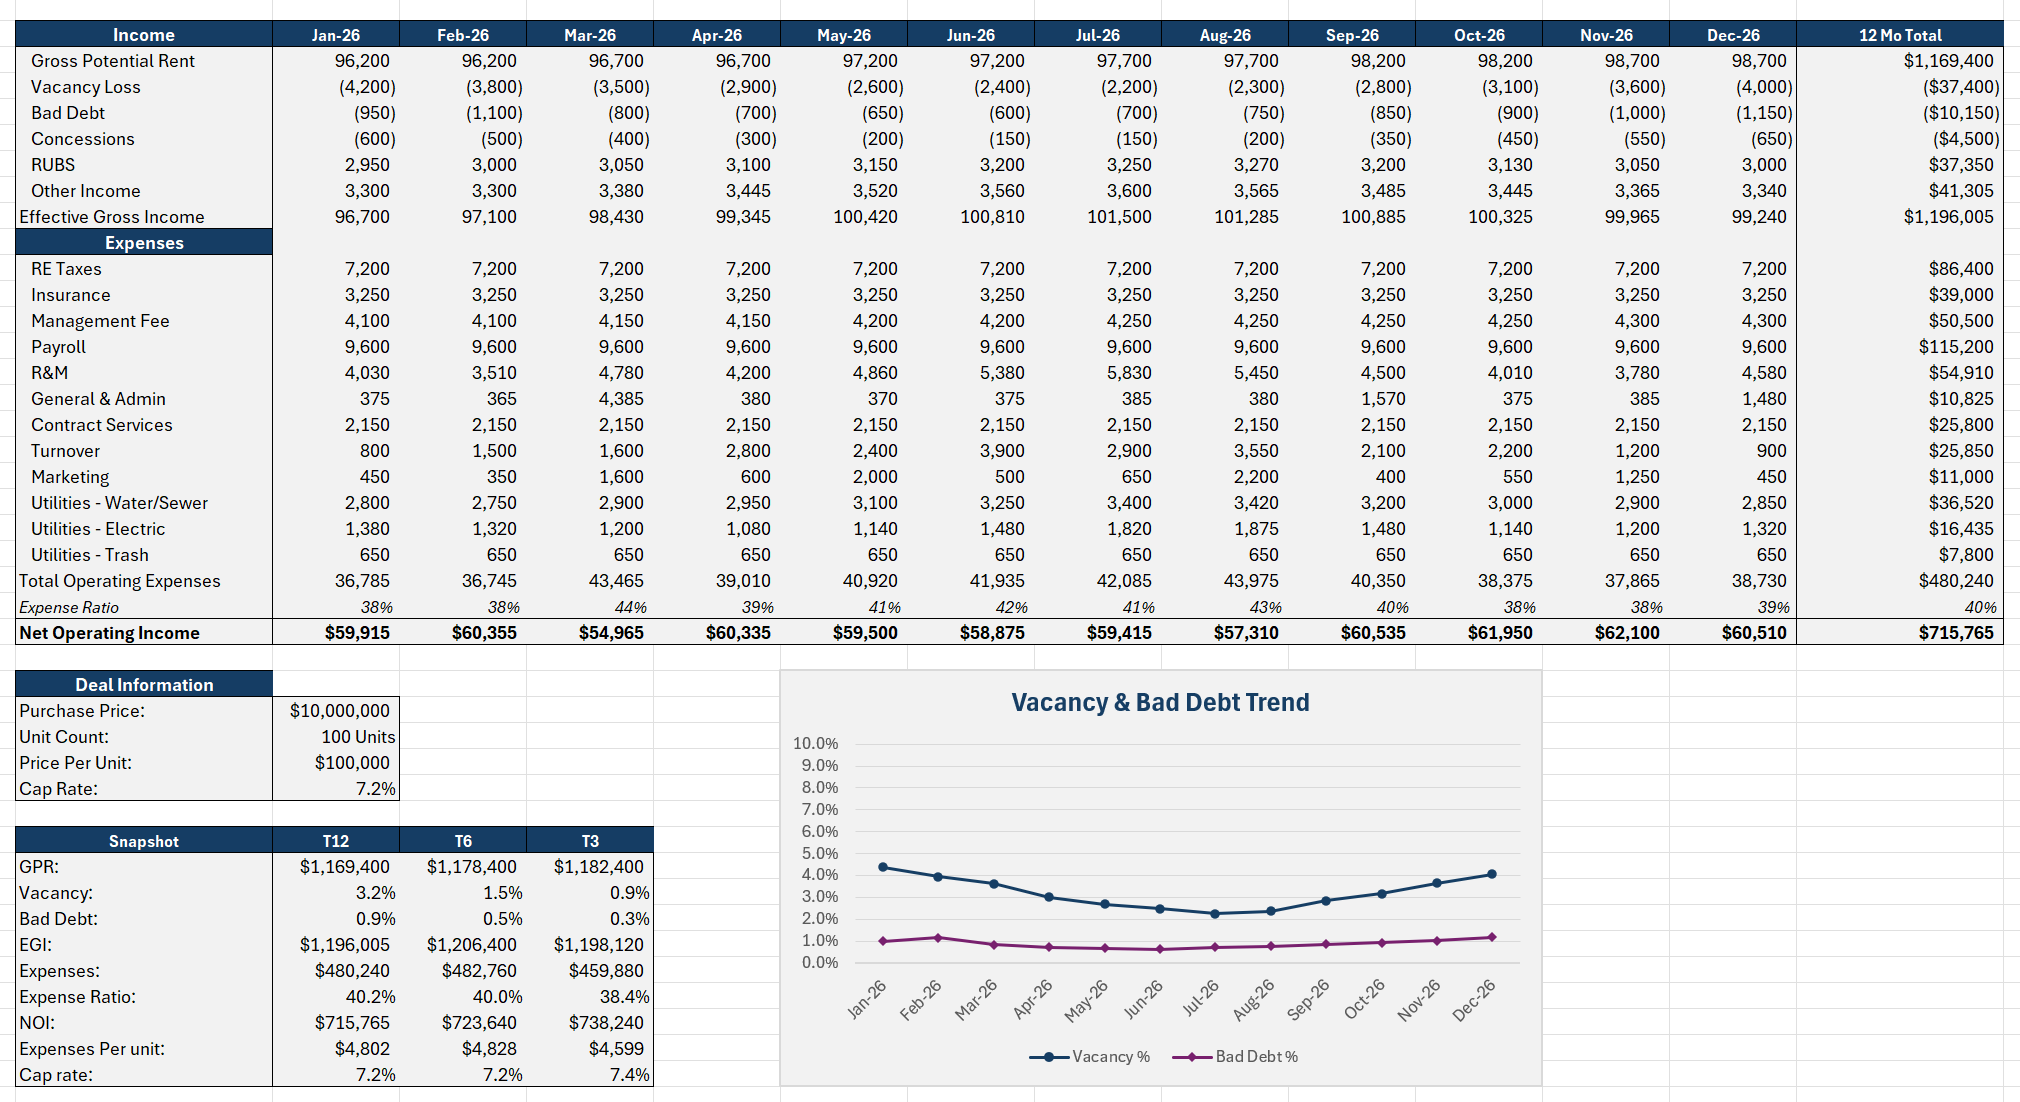Click the Management Fee row label

click(100, 321)
